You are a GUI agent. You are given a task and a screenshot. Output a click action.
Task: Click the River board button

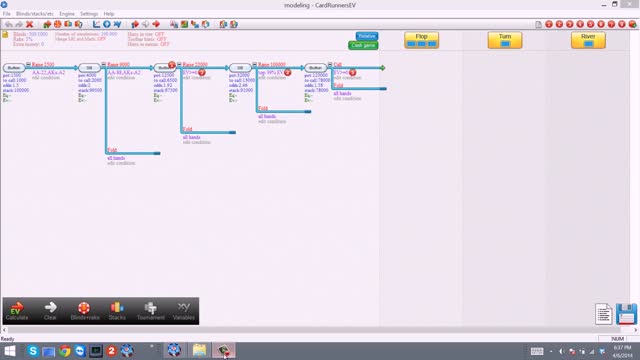tap(588, 40)
